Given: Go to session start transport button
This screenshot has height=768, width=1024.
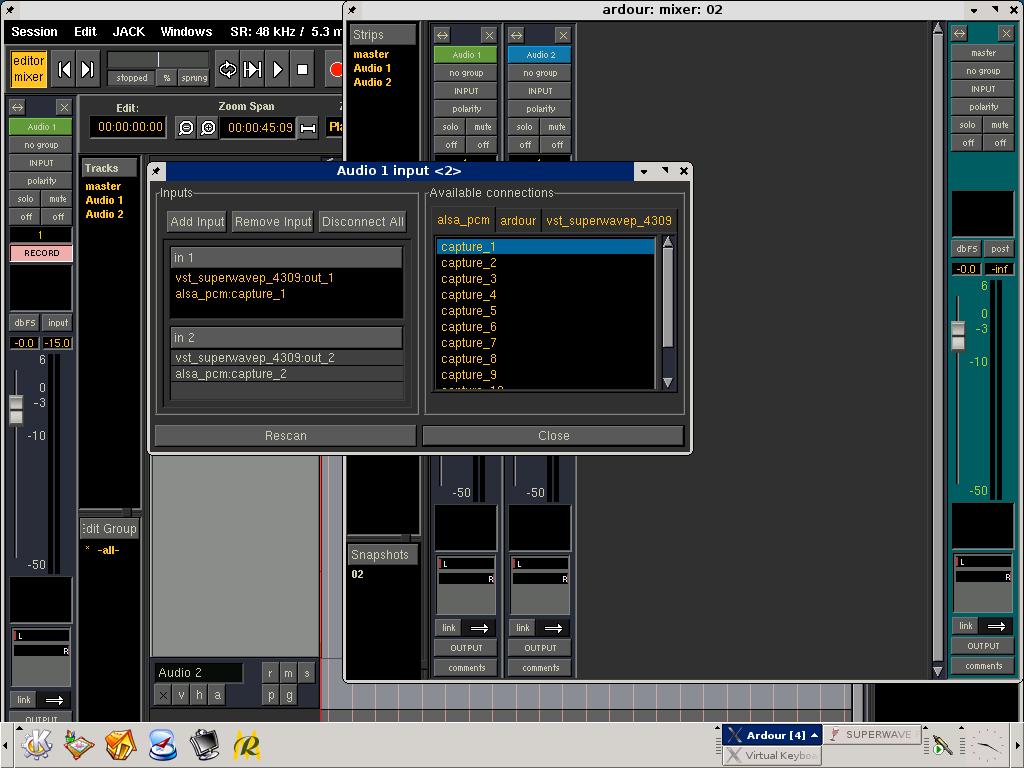Looking at the screenshot, I should point(64,69).
